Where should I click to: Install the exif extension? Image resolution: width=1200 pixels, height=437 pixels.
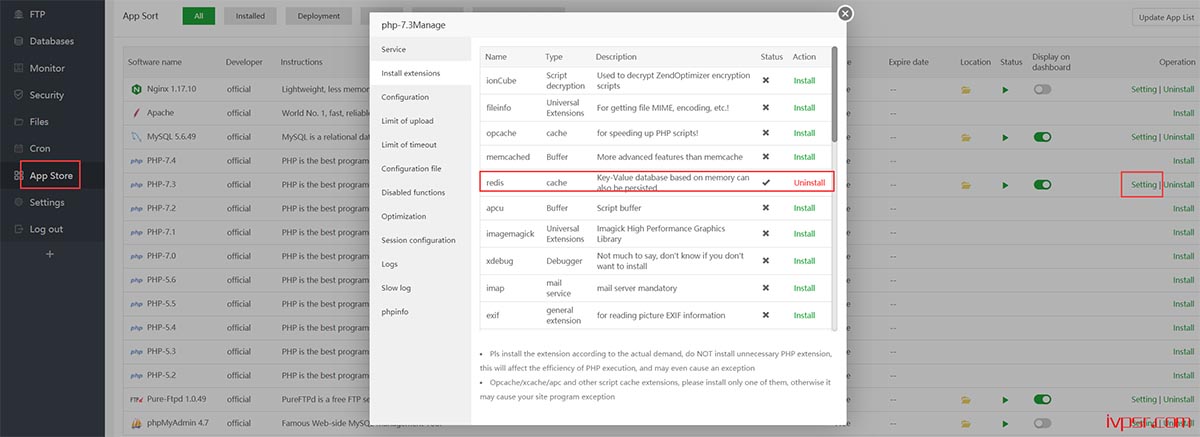click(804, 315)
